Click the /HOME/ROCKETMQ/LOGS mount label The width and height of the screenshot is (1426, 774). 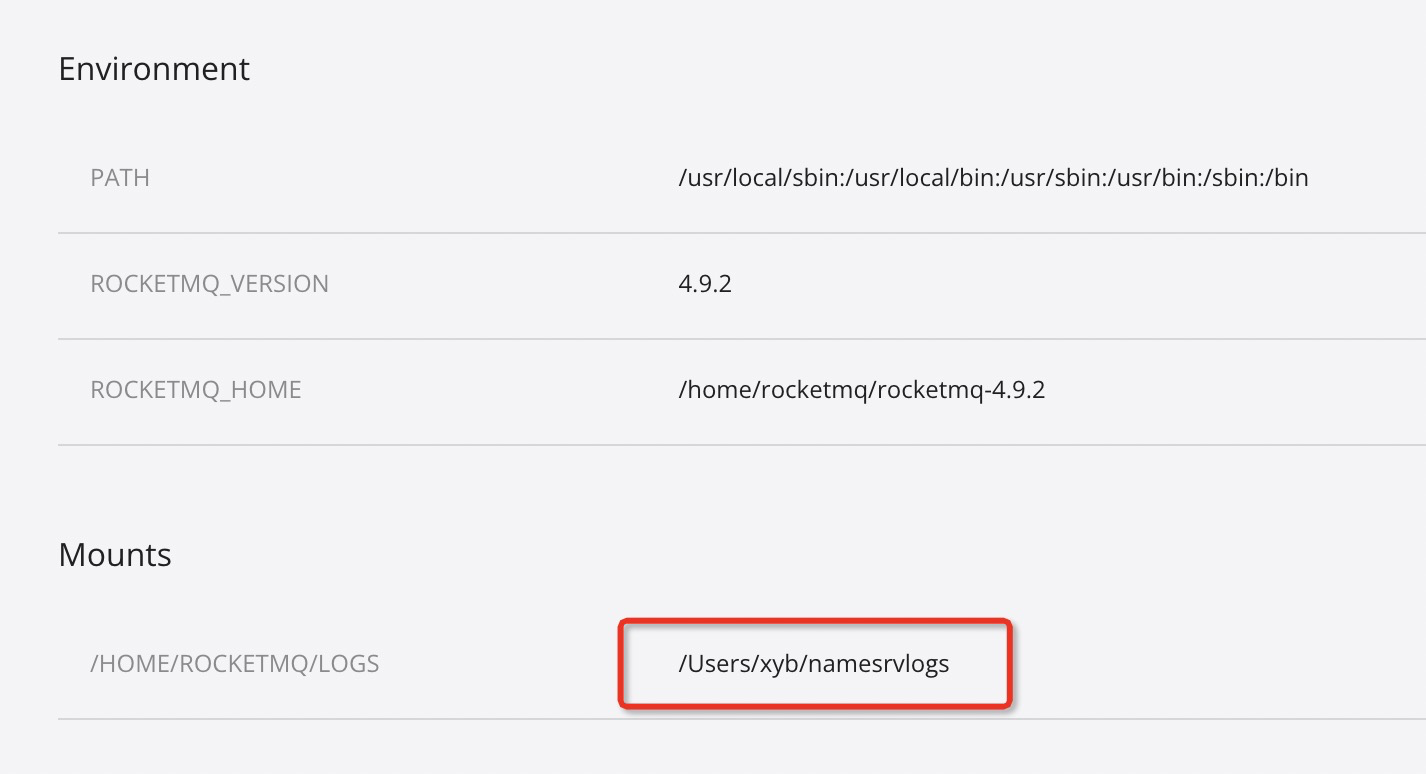pos(233,662)
